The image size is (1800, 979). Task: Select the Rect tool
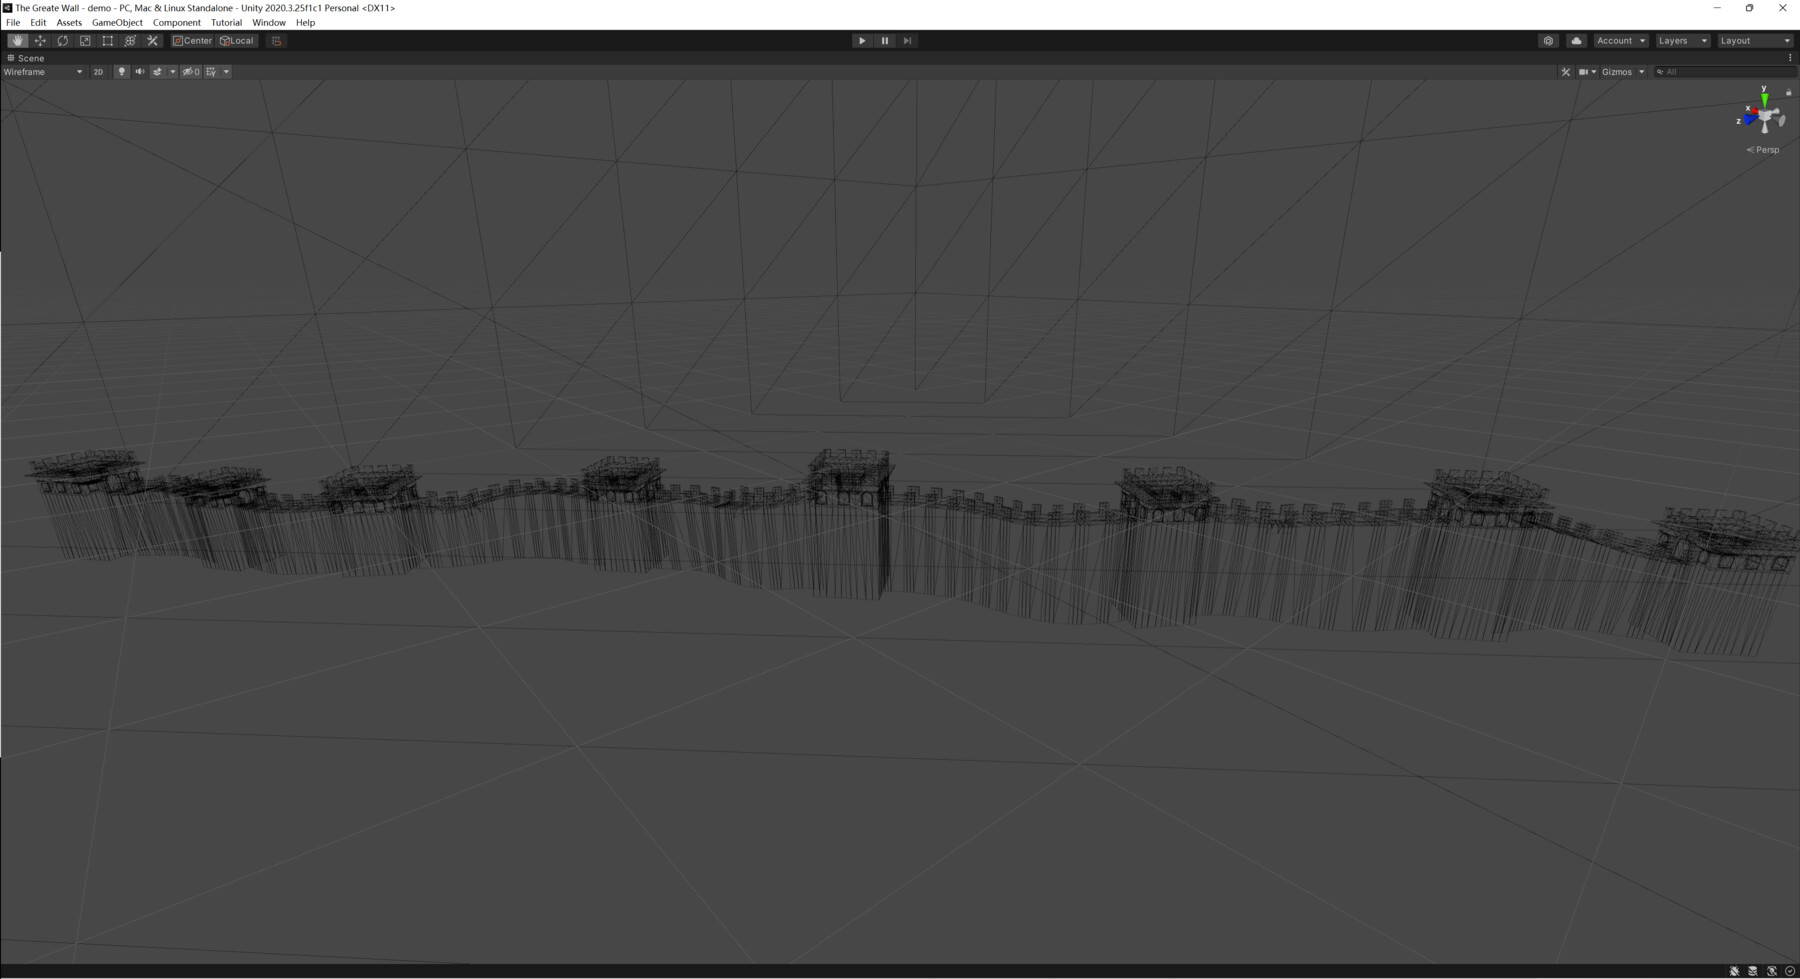pos(108,41)
